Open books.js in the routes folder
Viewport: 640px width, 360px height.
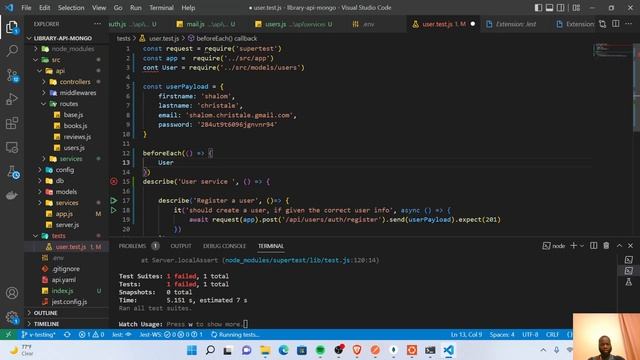coord(75,126)
